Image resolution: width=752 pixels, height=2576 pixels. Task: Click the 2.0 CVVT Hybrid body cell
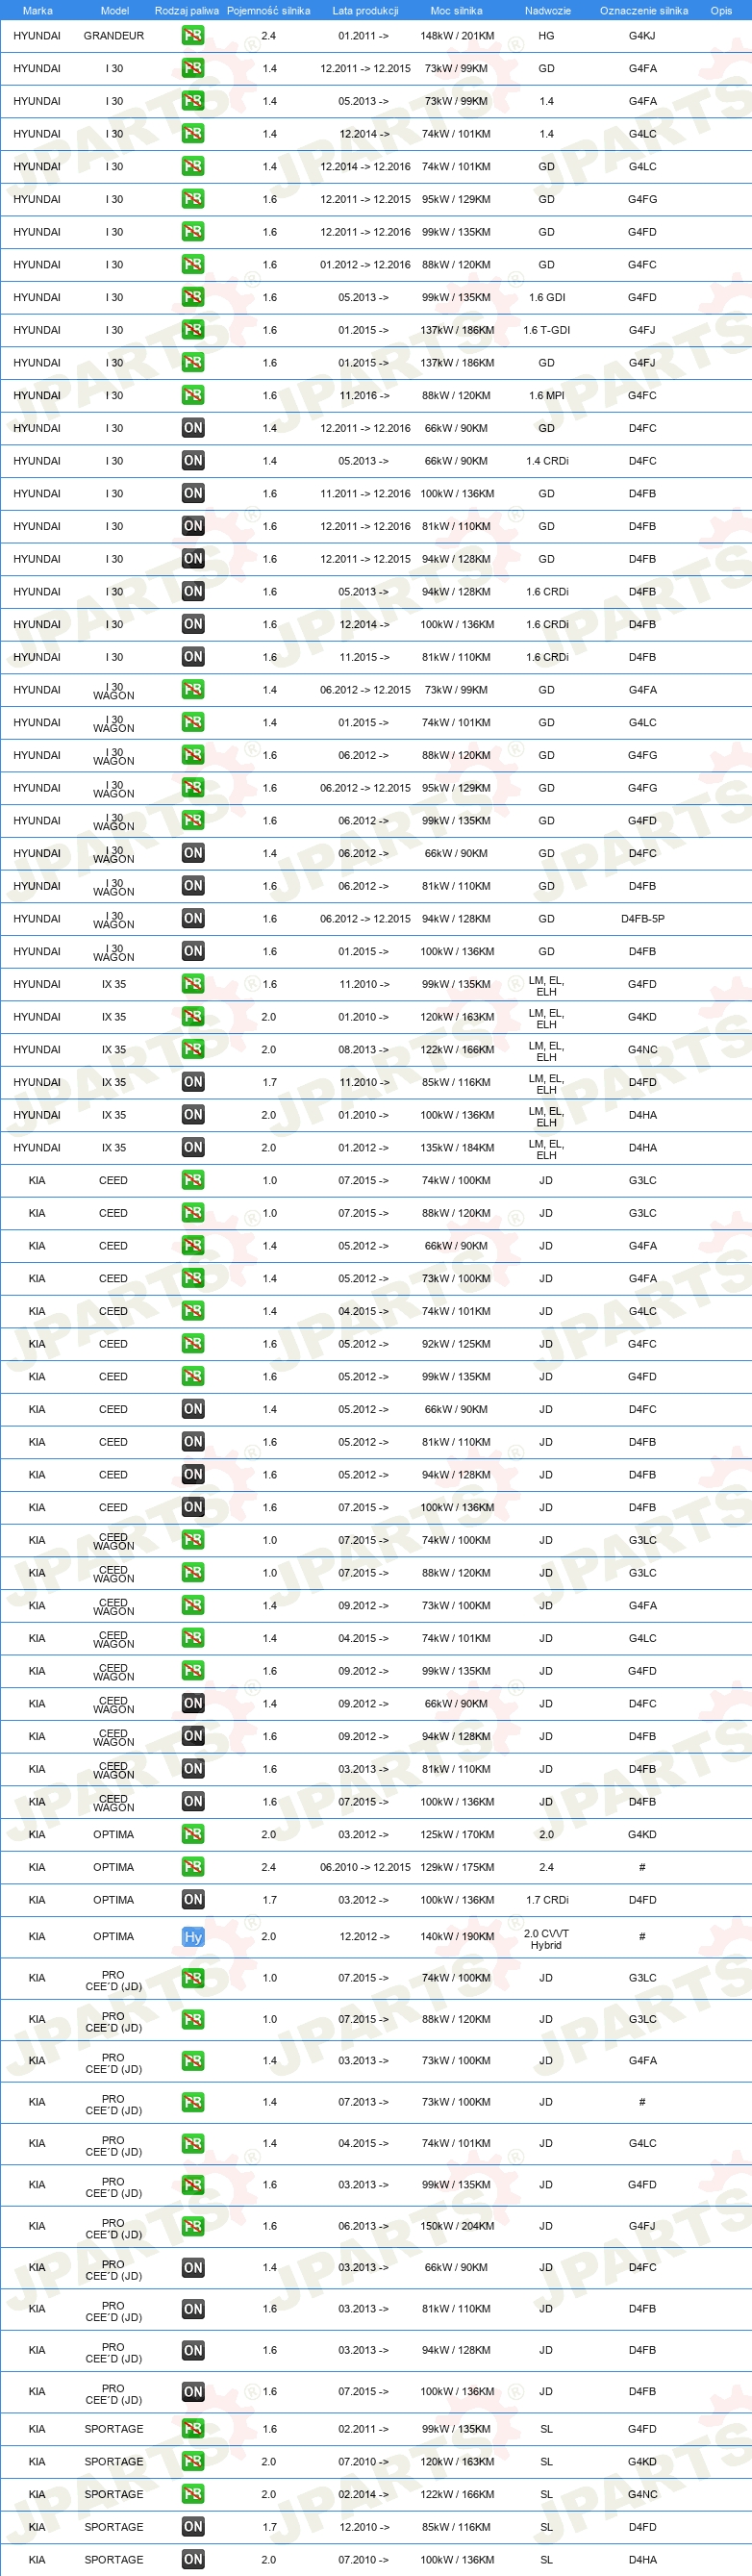546,1939
